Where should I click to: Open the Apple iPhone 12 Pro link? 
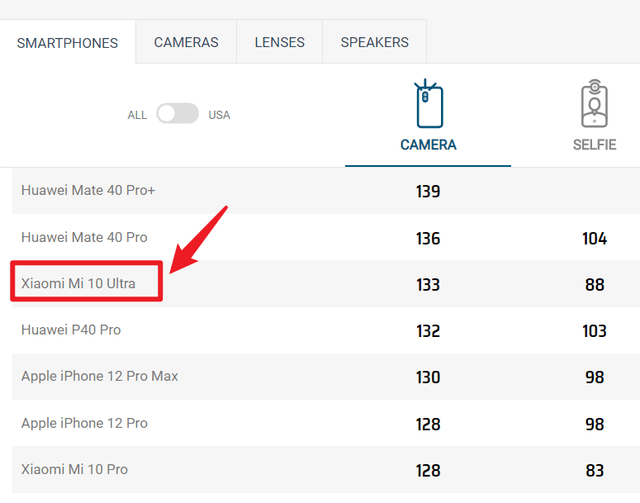pyautogui.click(x=84, y=423)
